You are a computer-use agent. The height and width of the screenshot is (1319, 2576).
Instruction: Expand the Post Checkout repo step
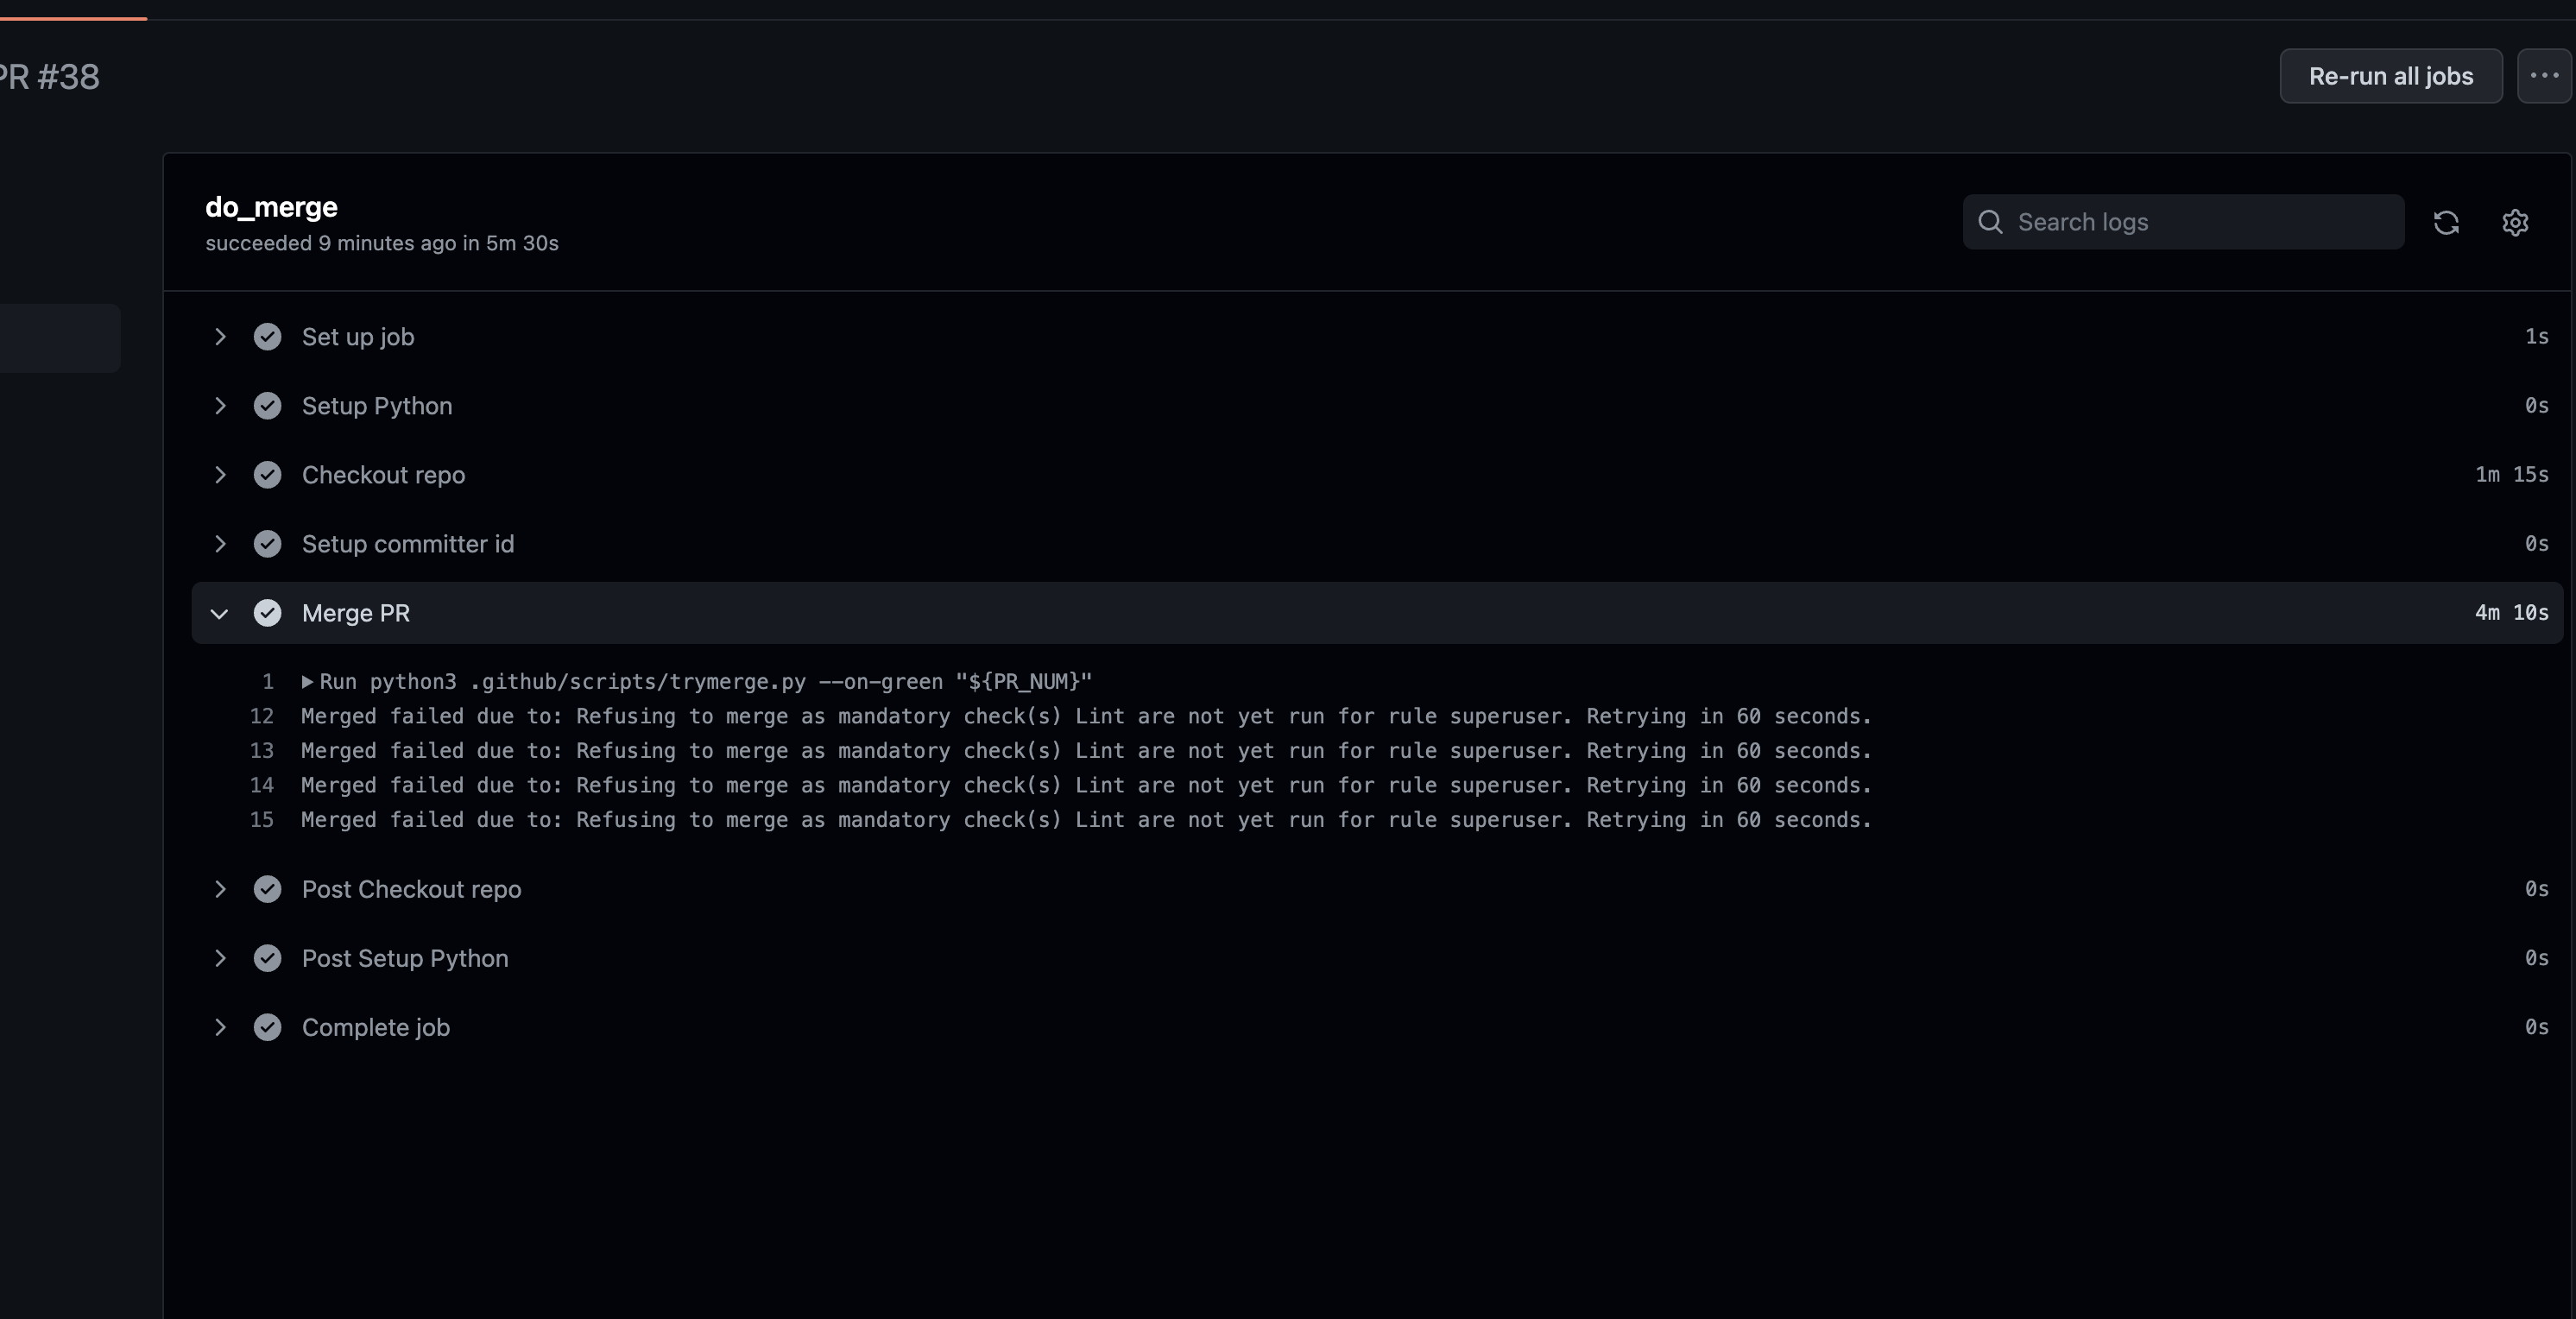coord(220,889)
